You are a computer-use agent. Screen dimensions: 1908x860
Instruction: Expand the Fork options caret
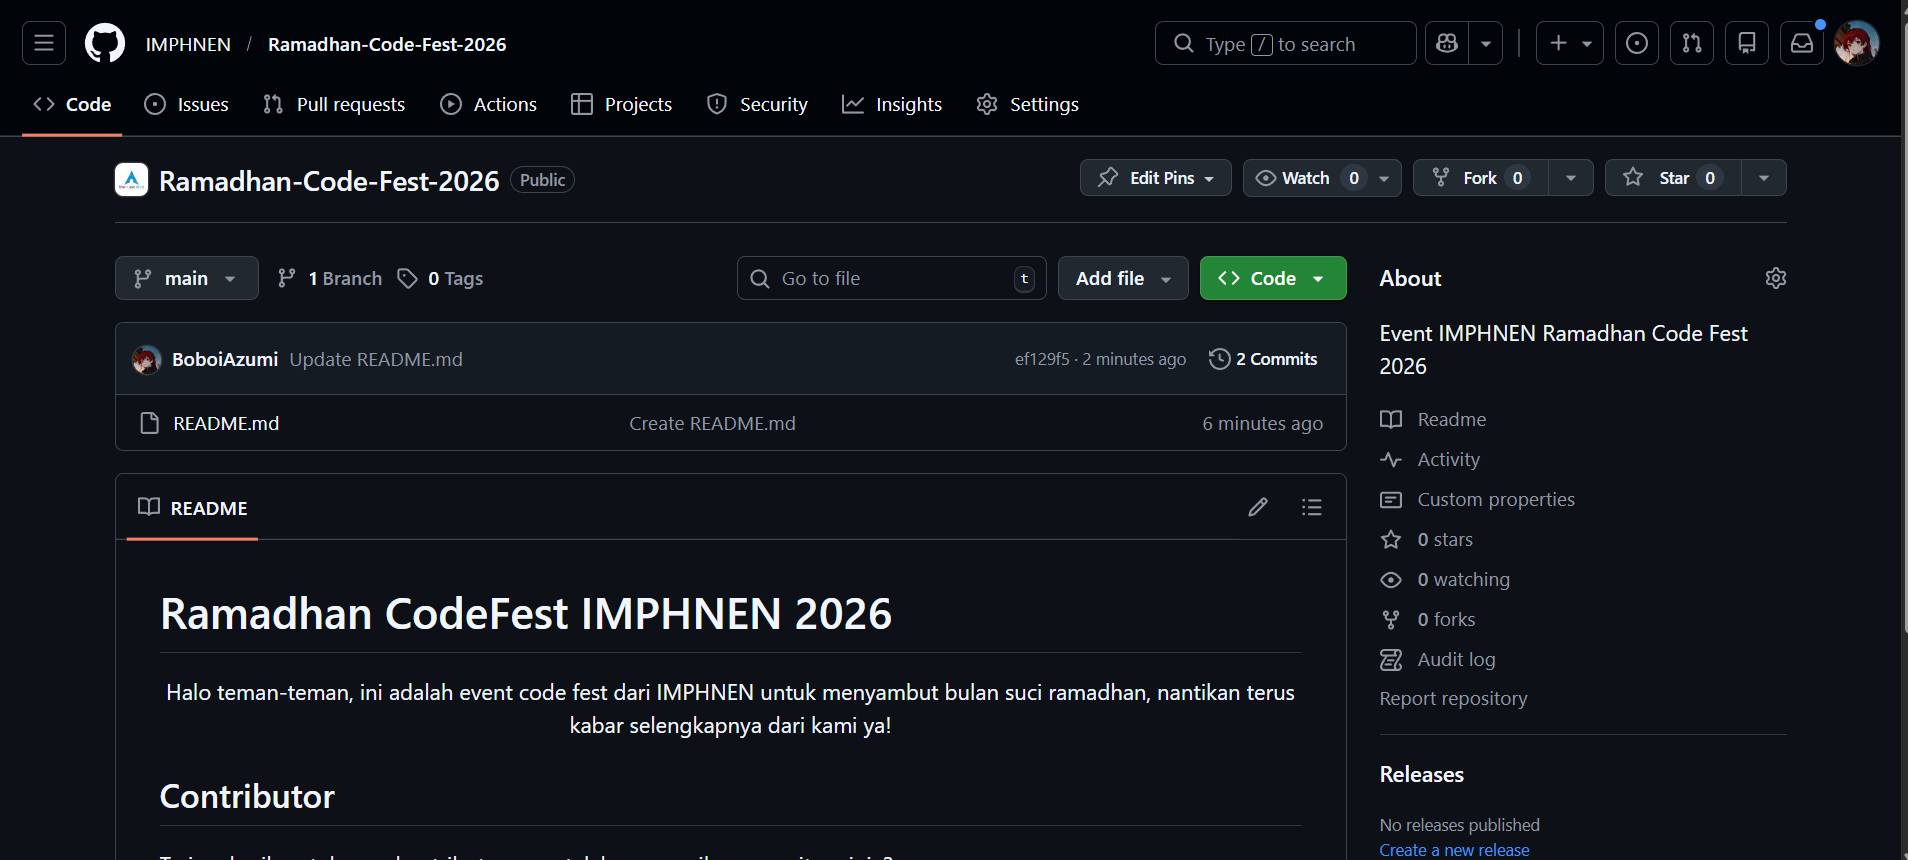tap(1571, 178)
